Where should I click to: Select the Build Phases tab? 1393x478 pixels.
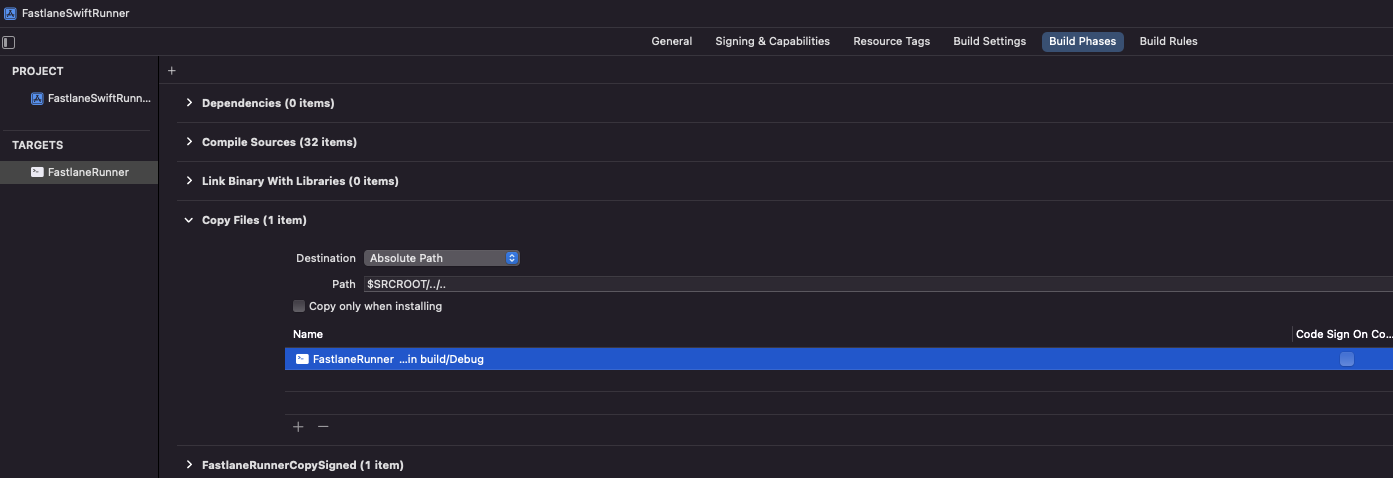point(1082,41)
